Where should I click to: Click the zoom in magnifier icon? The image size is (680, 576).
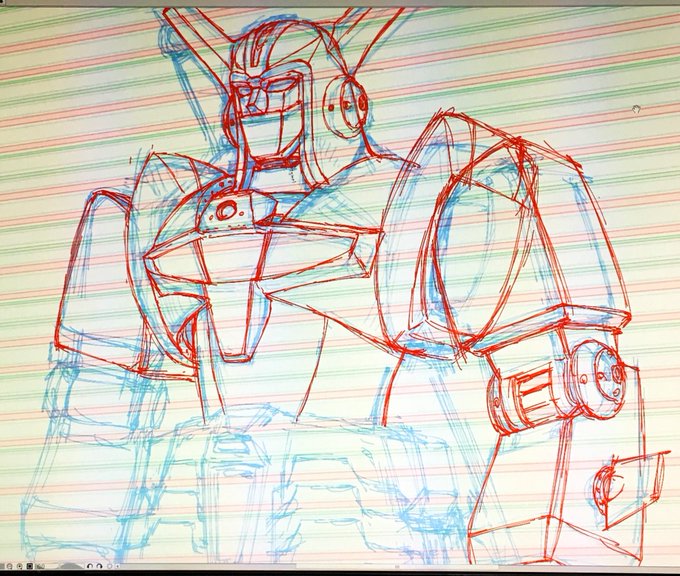coord(20,566)
